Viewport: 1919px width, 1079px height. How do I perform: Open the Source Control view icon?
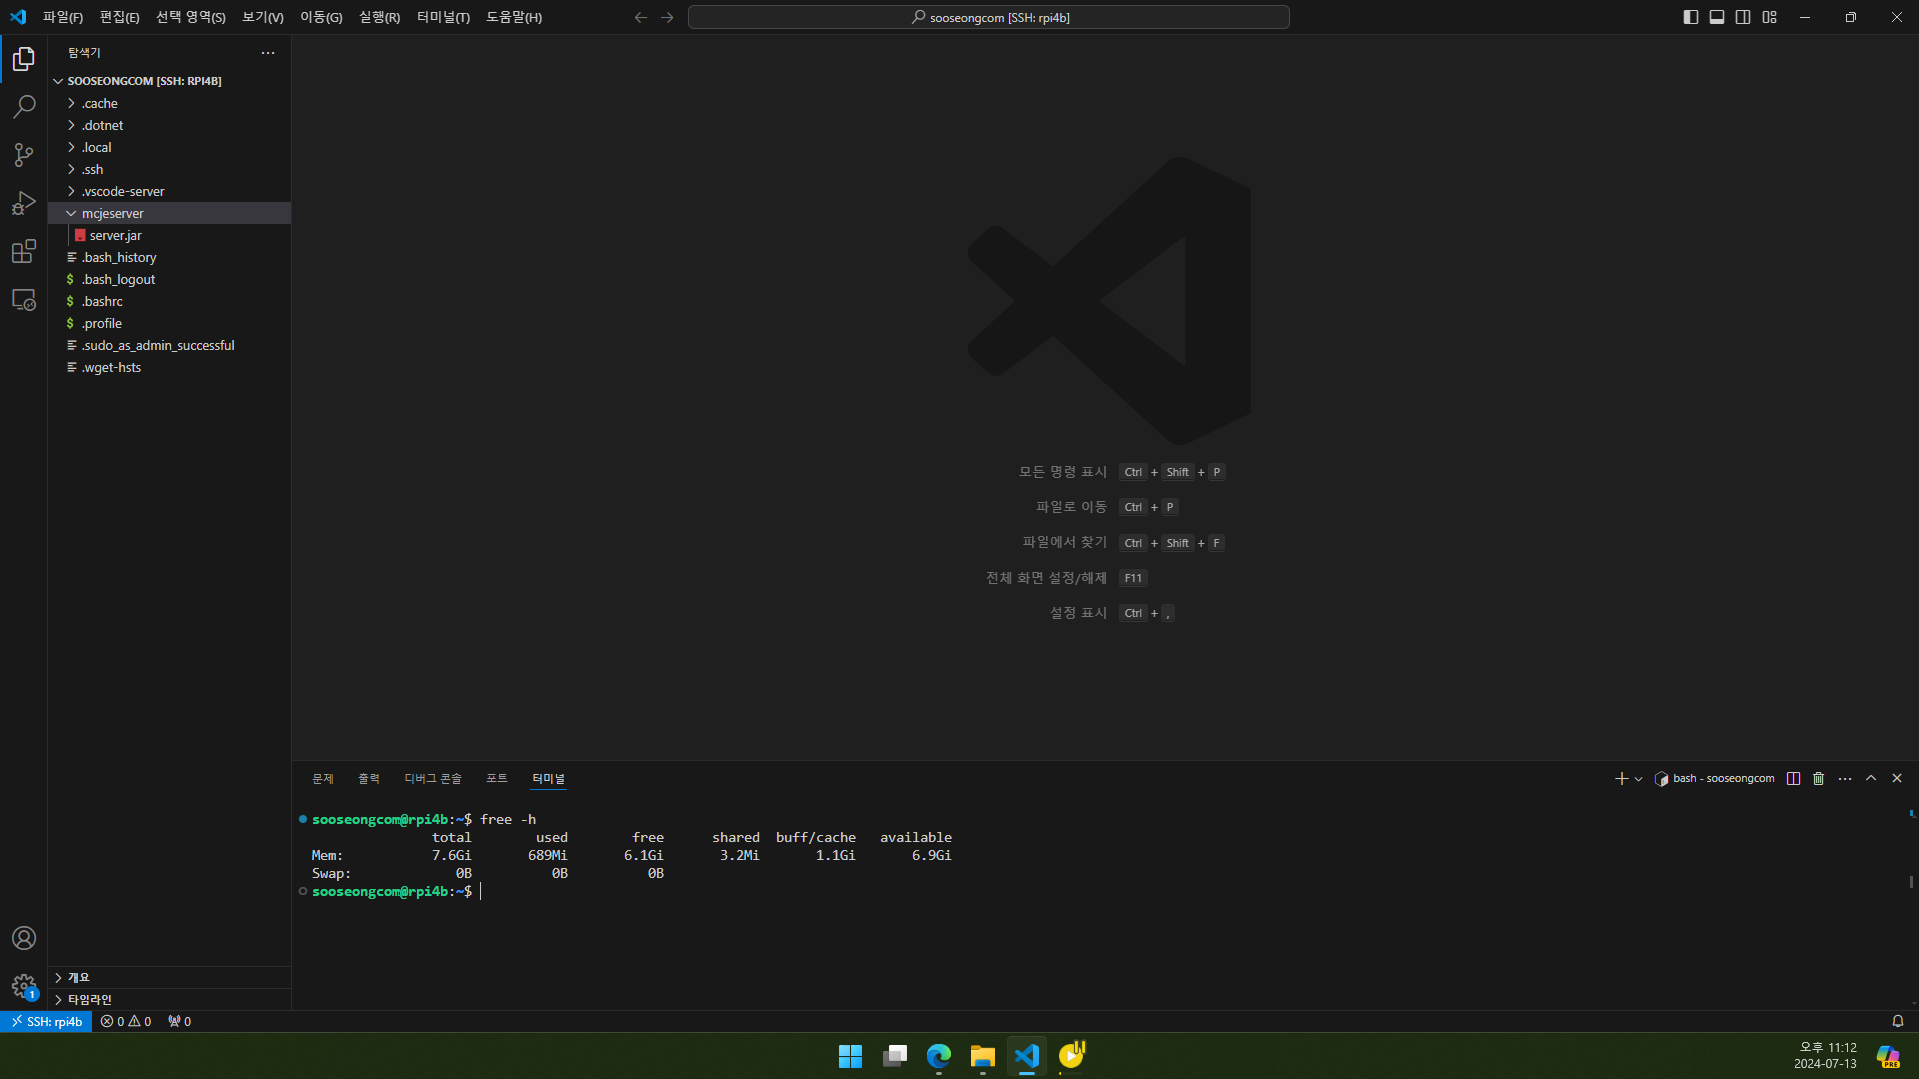coord(24,155)
